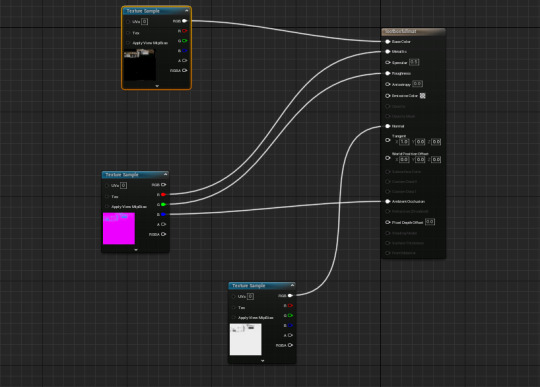Click the World Position Offset Y field
Viewport: 540px width, 387px height.
pyautogui.click(x=420, y=159)
